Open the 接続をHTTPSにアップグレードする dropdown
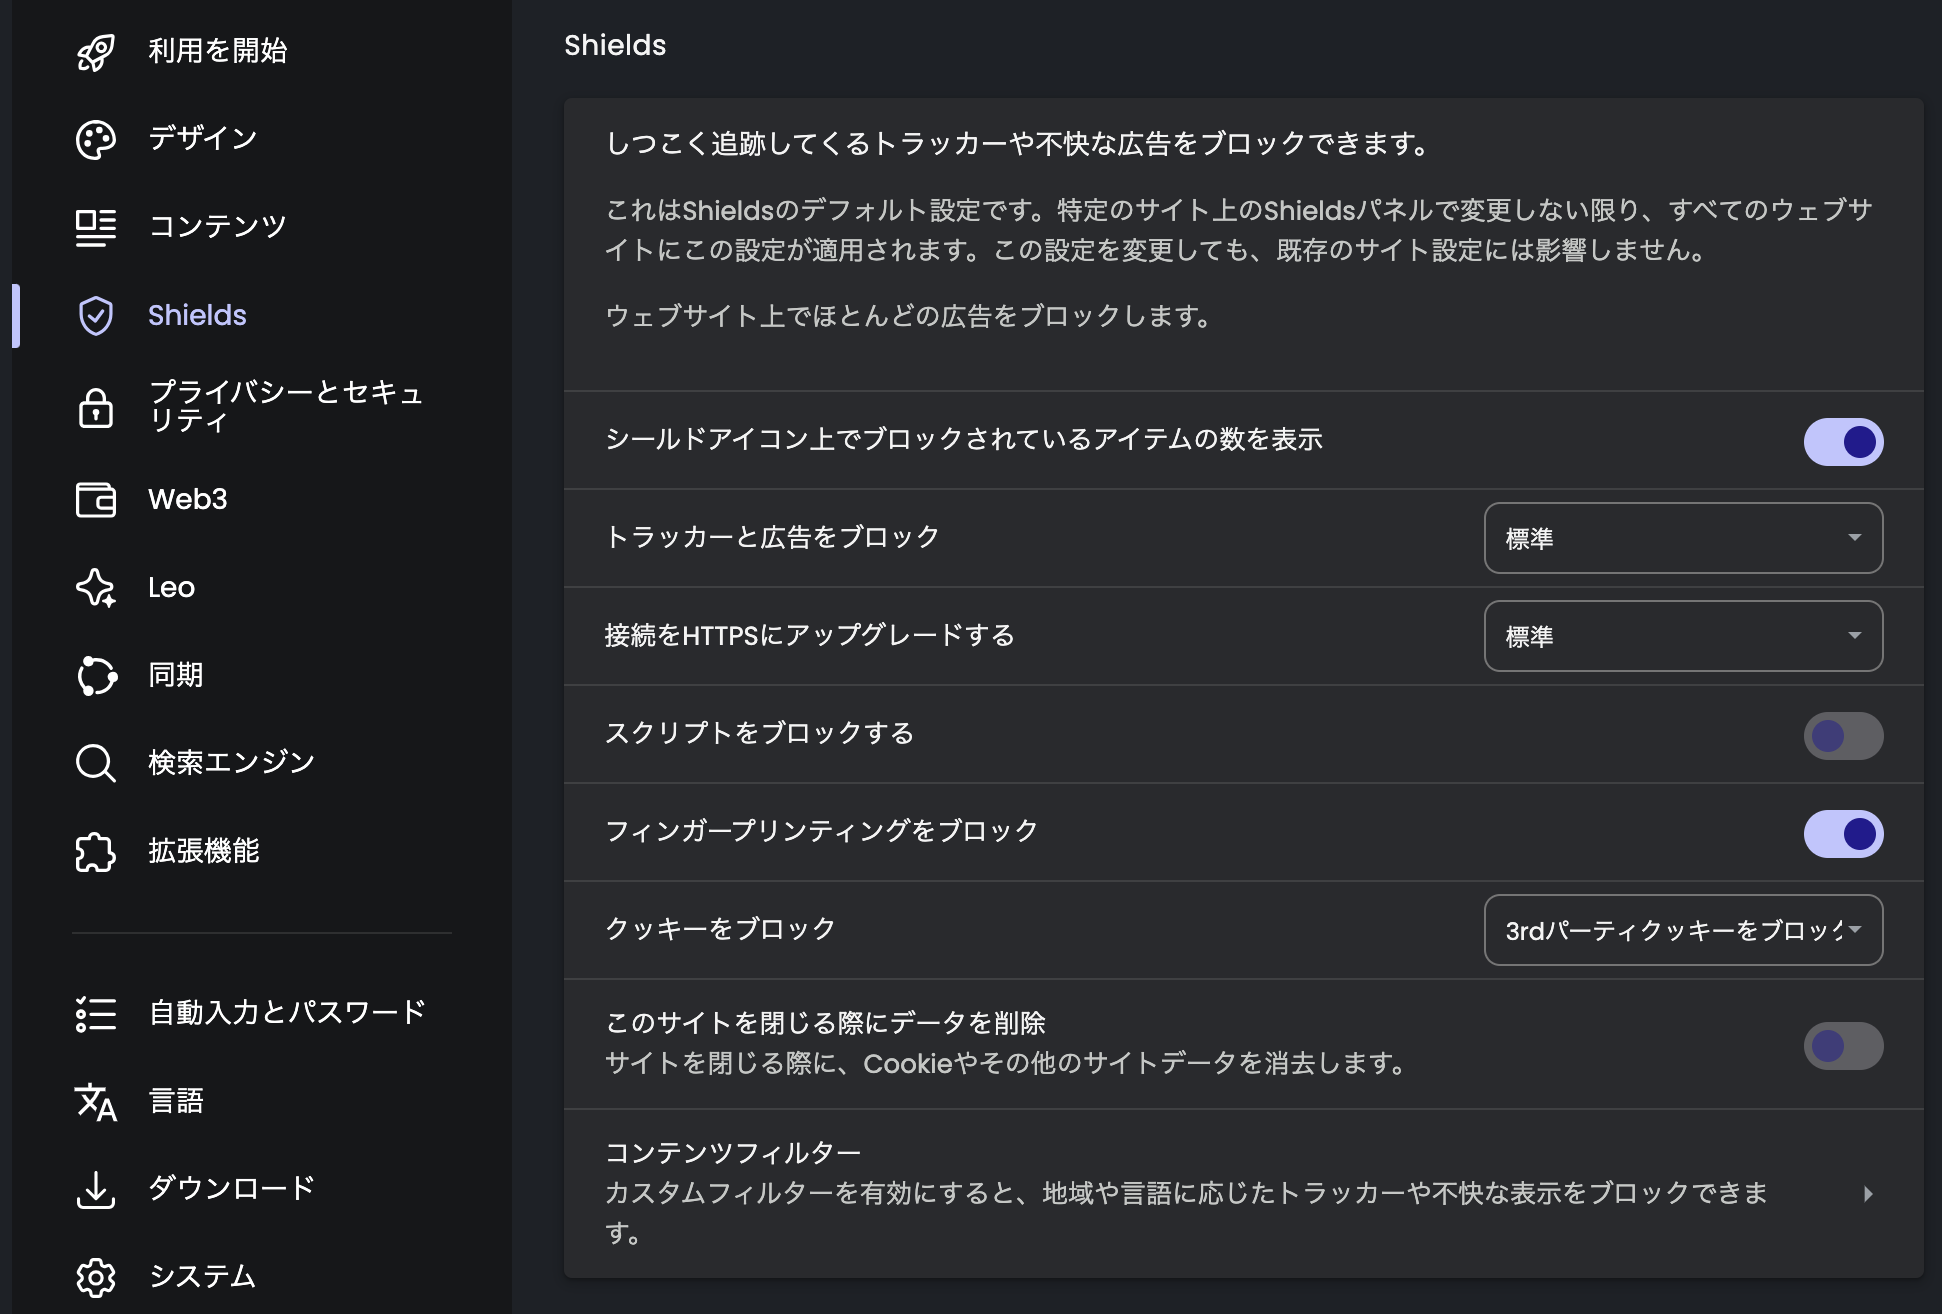This screenshot has height=1314, width=1942. [1683, 636]
